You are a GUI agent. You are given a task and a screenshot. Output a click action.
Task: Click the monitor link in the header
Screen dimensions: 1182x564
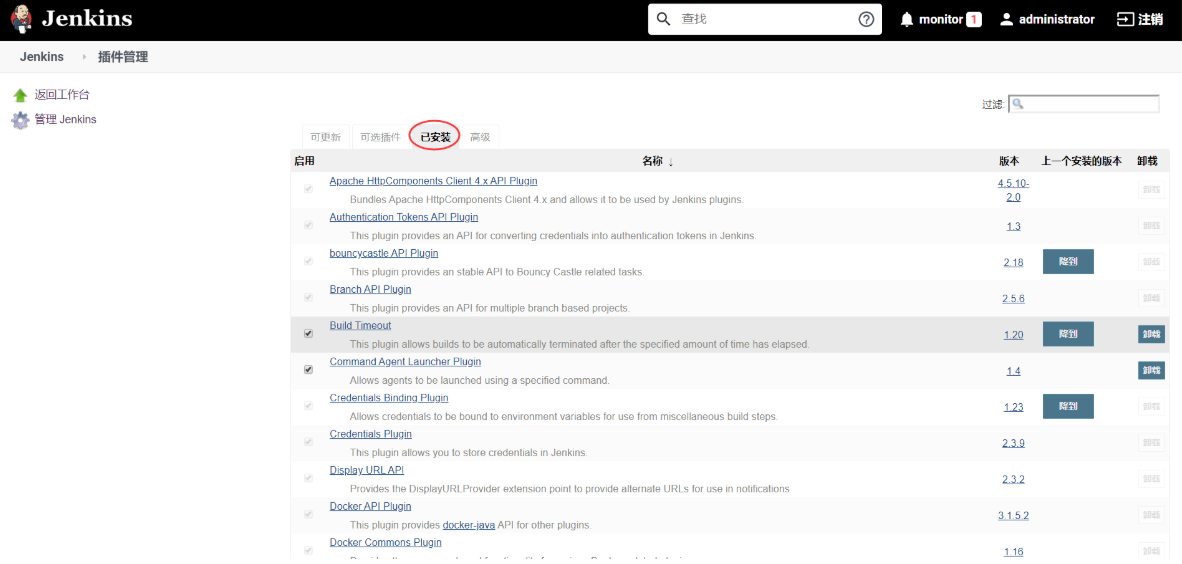point(941,20)
